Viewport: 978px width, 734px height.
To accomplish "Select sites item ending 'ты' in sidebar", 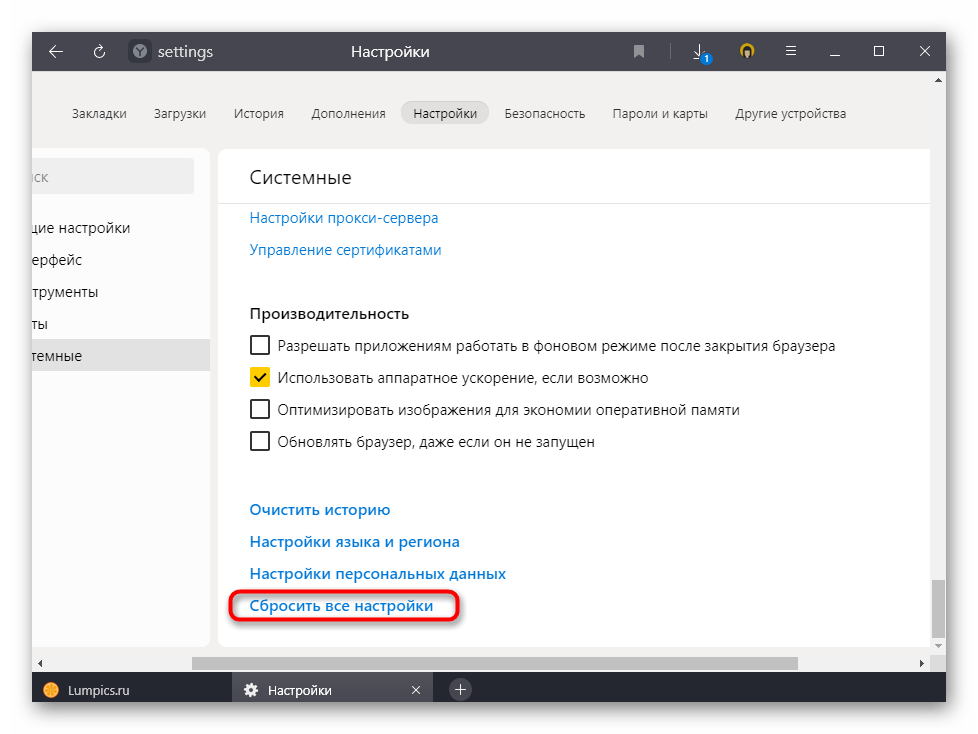I will [x=121, y=324].
